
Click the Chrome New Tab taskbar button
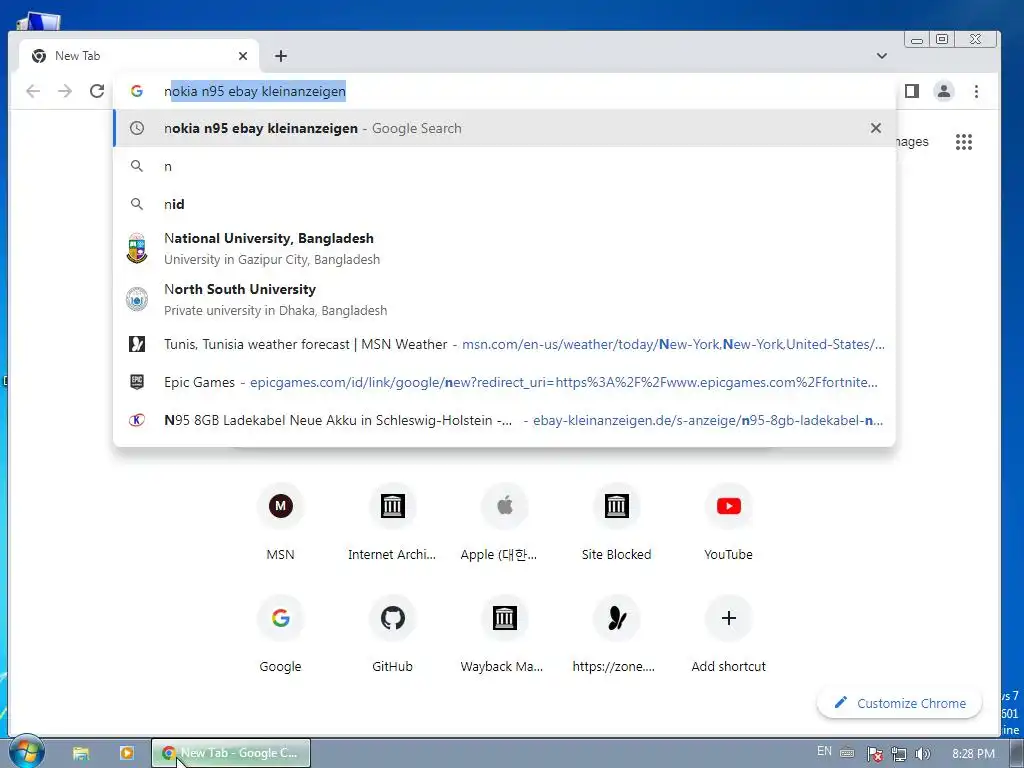pyautogui.click(x=231, y=753)
